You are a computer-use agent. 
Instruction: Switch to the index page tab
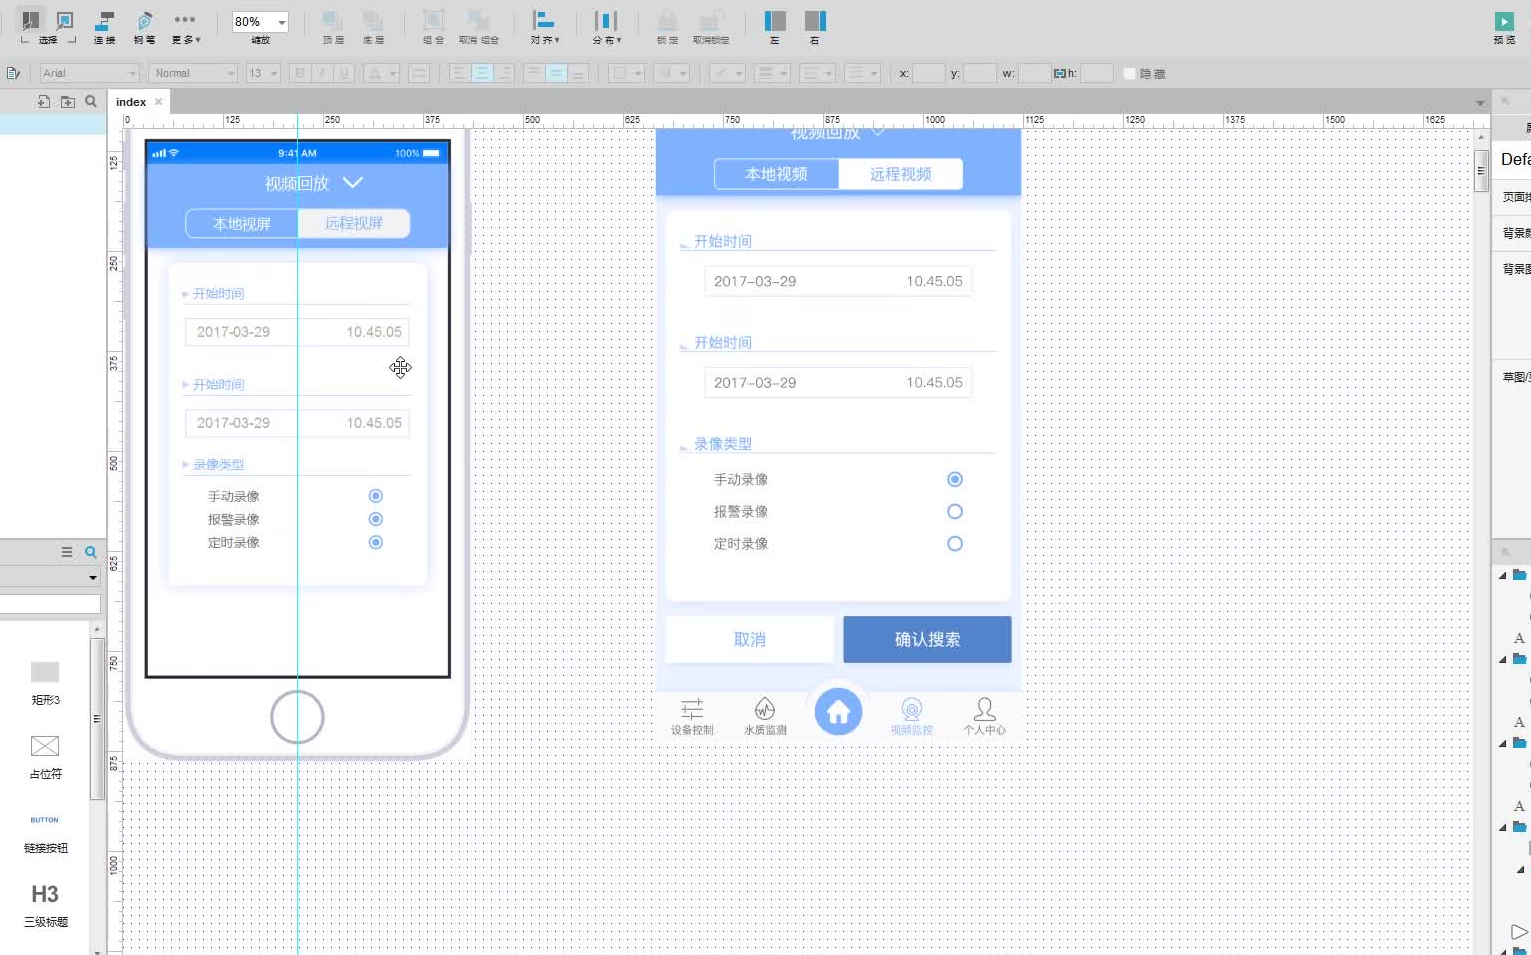131,101
